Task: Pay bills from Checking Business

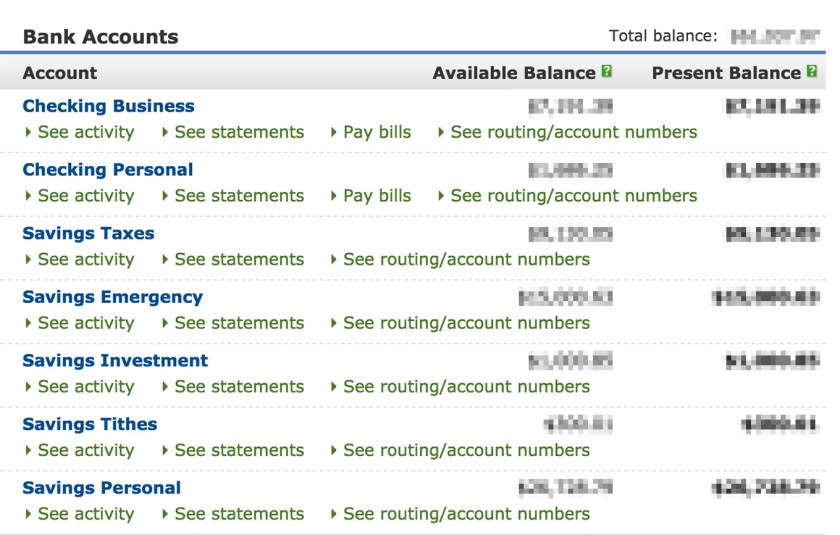Action: 376,132
